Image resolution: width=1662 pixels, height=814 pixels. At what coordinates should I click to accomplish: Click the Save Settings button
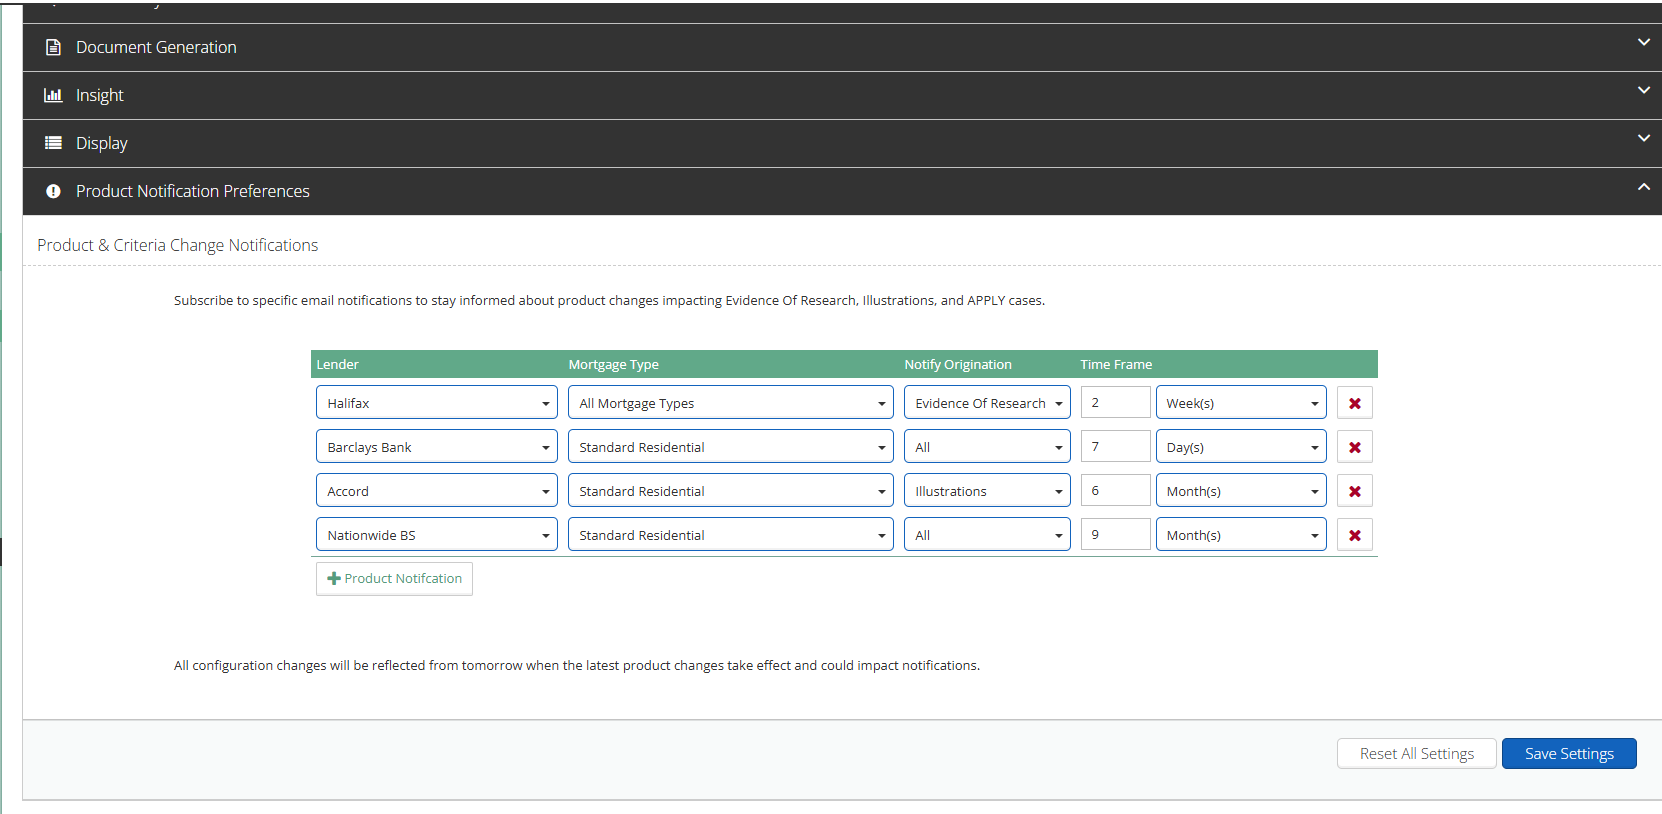tap(1569, 753)
